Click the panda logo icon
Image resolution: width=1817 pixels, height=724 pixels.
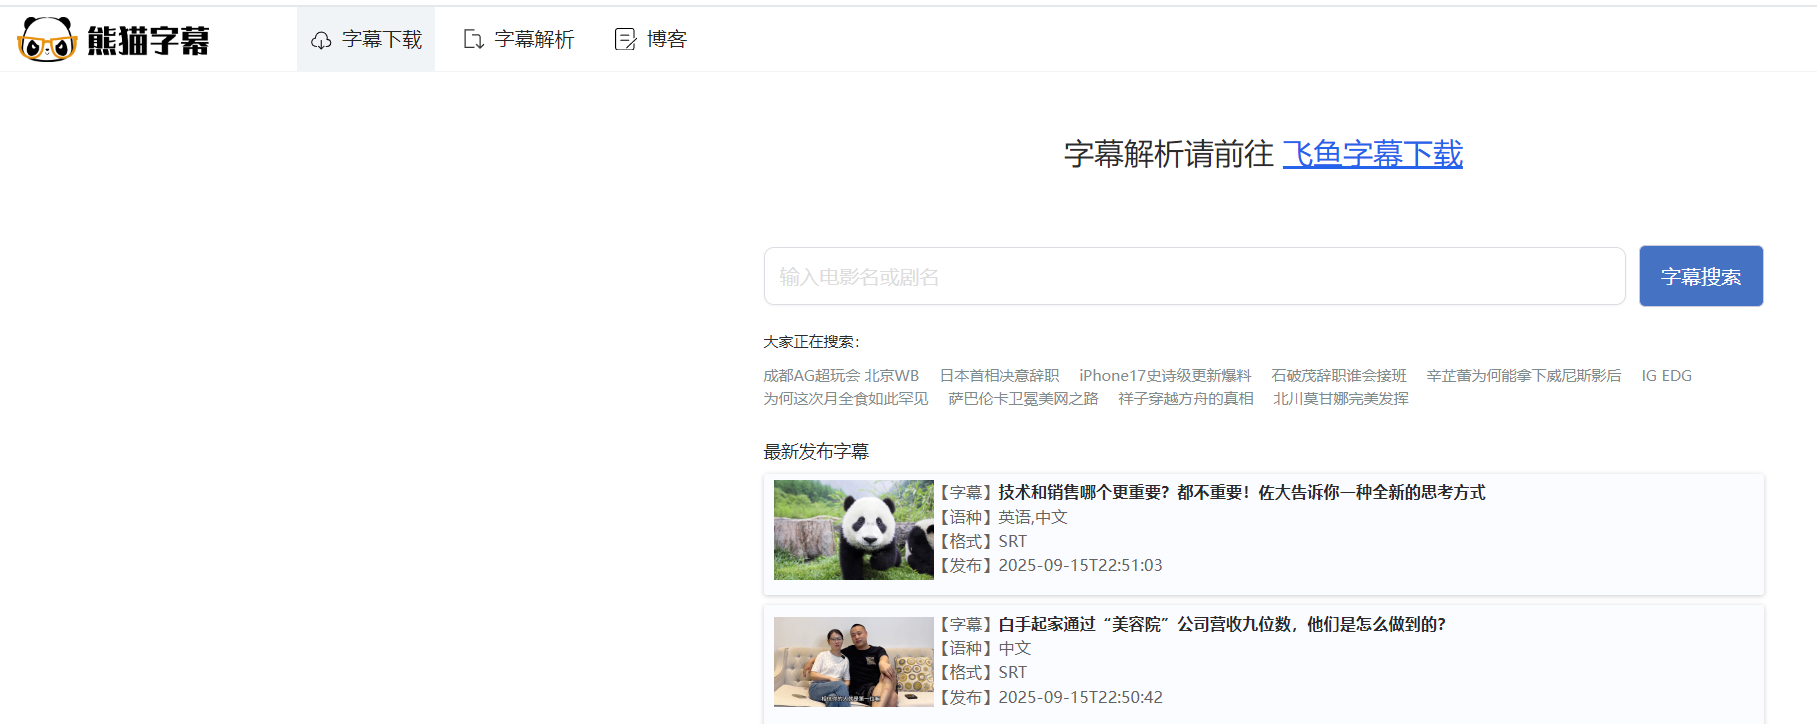coord(47,40)
